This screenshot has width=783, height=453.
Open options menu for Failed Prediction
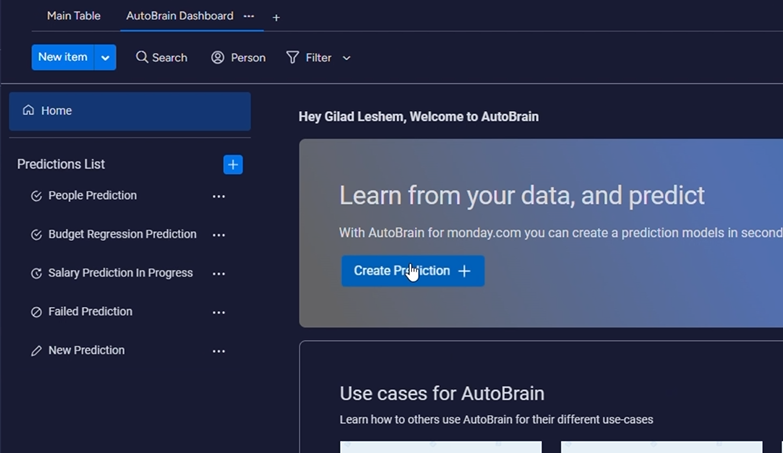(219, 312)
